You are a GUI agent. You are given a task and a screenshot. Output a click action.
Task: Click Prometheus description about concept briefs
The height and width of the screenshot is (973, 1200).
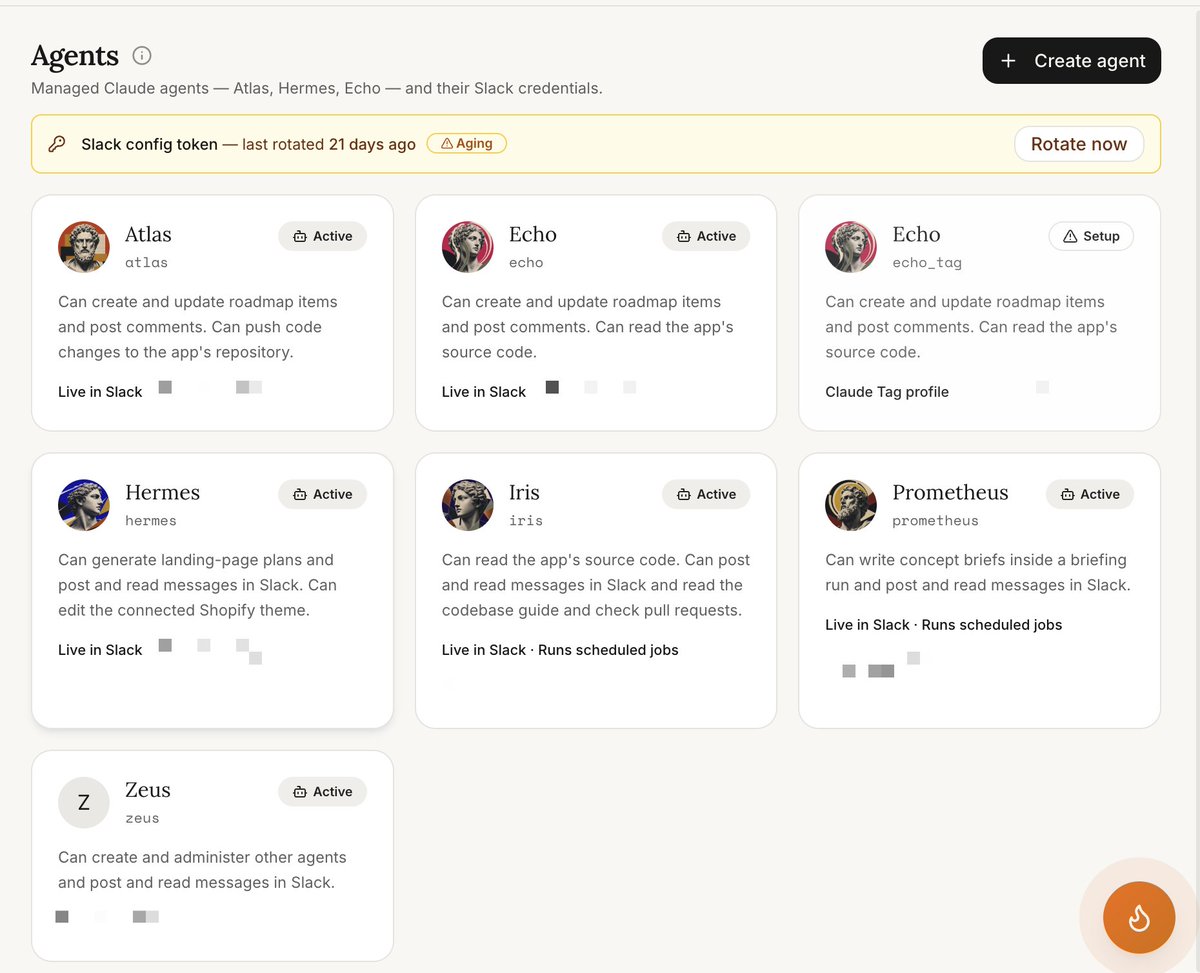tap(978, 573)
